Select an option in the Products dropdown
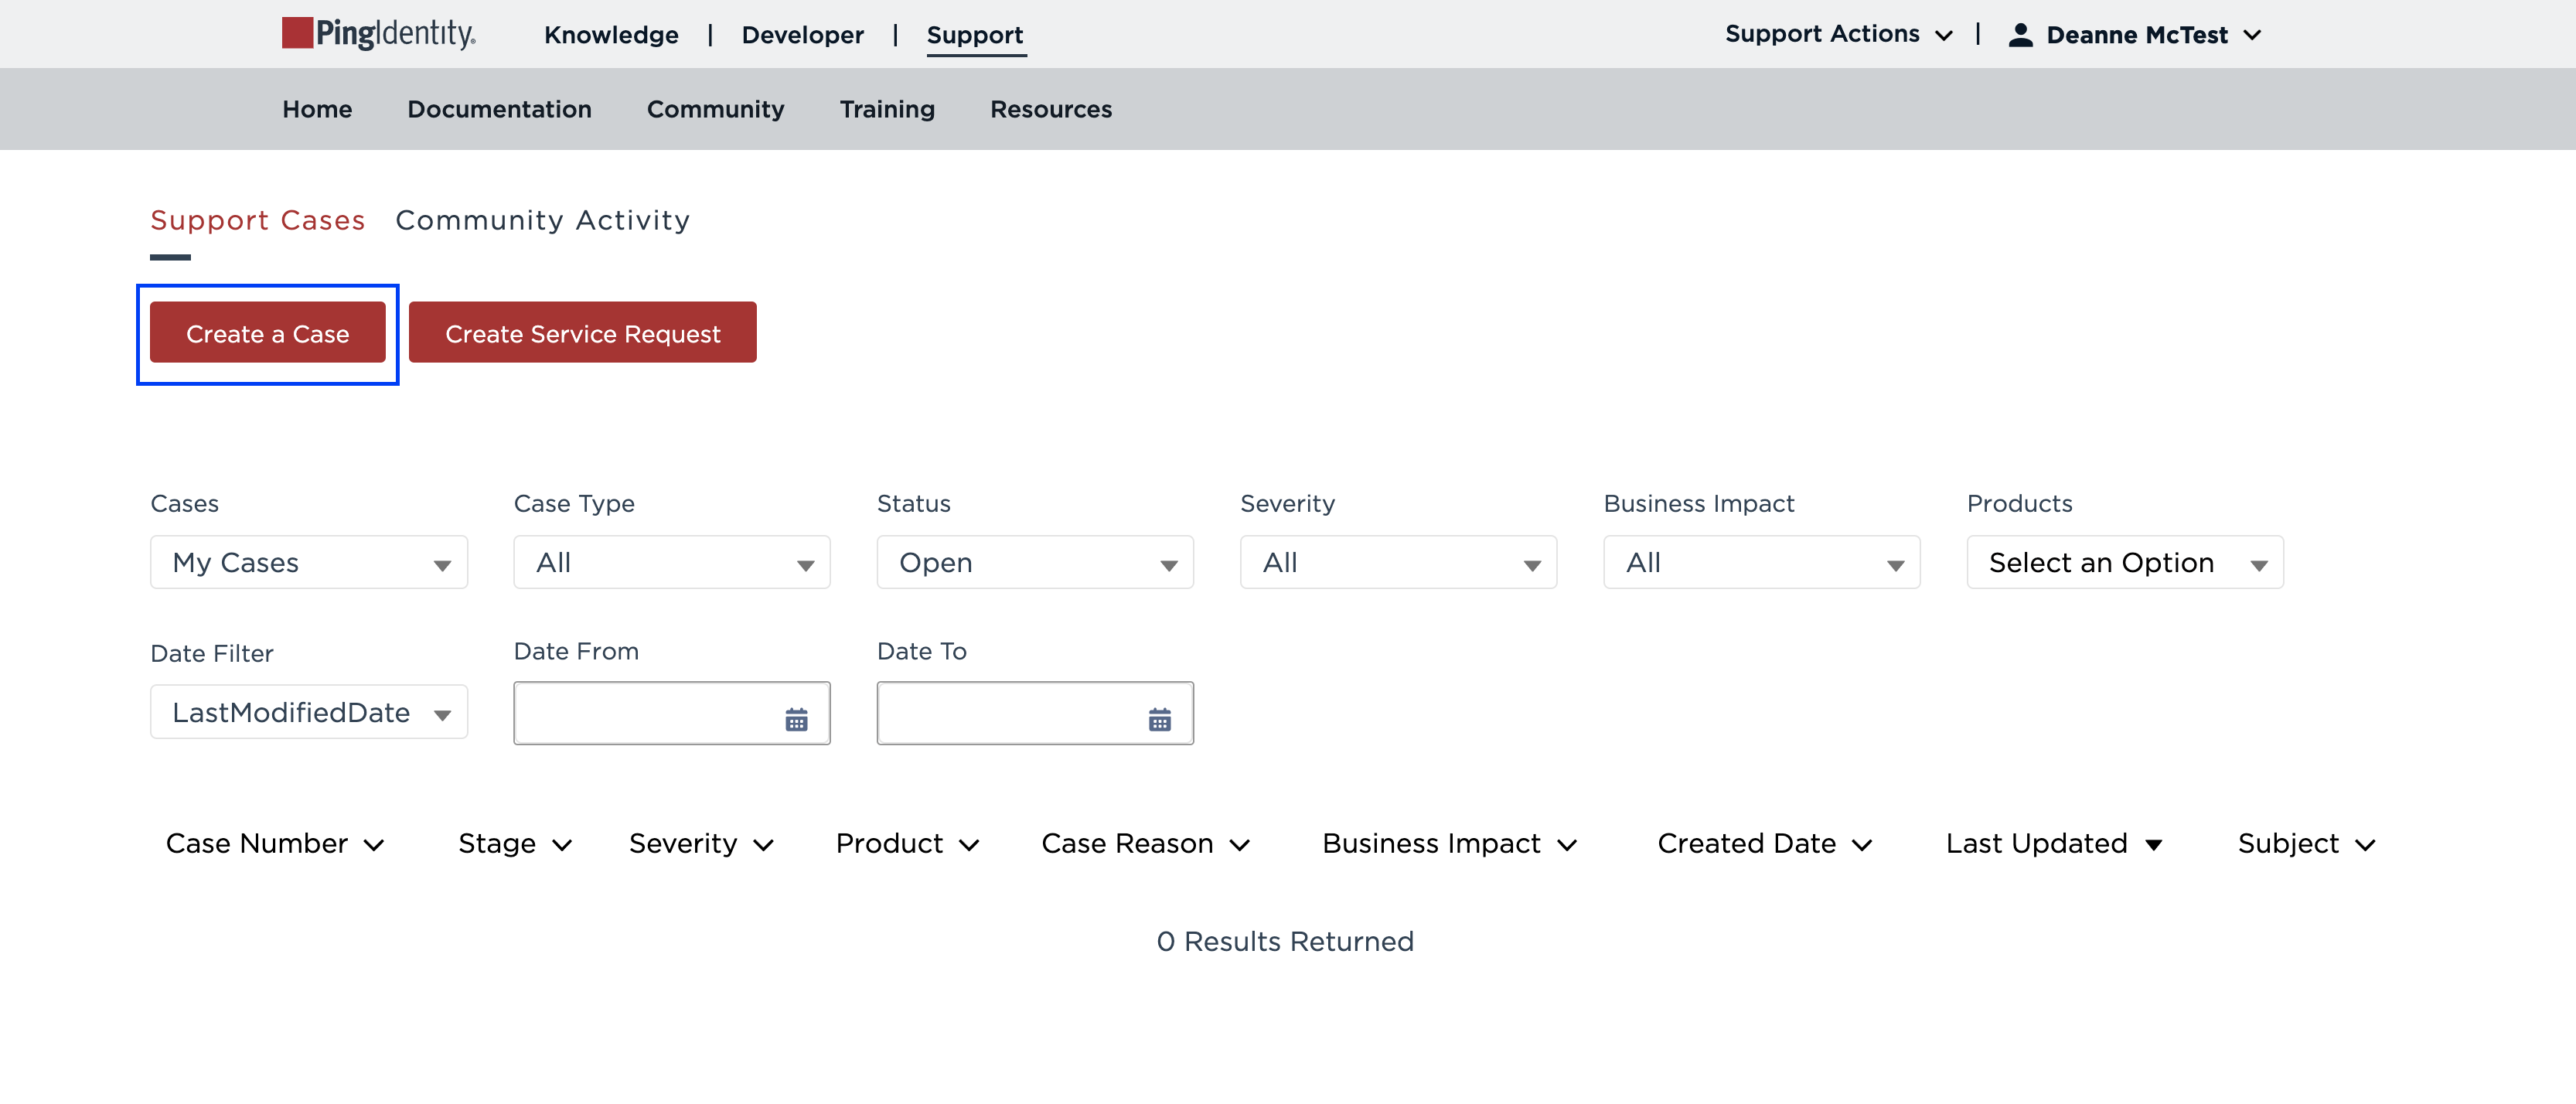The height and width of the screenshot is (1104, 2576). 2124,562
